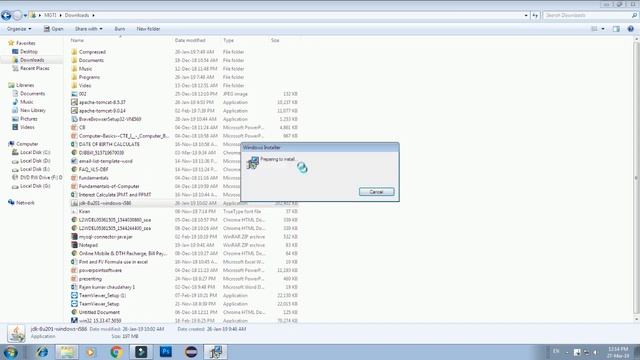Click the Downloads breadcrumb in address bar
Viewport: 640px width, 360px height.
77,15
